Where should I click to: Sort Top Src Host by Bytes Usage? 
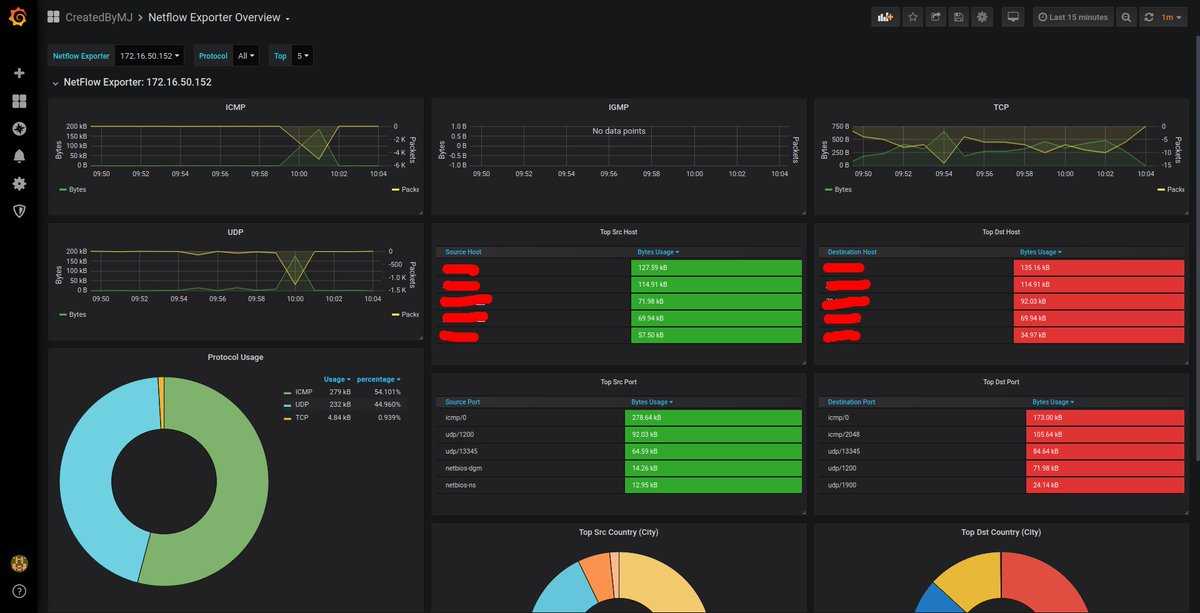click(x=658, y=252)
